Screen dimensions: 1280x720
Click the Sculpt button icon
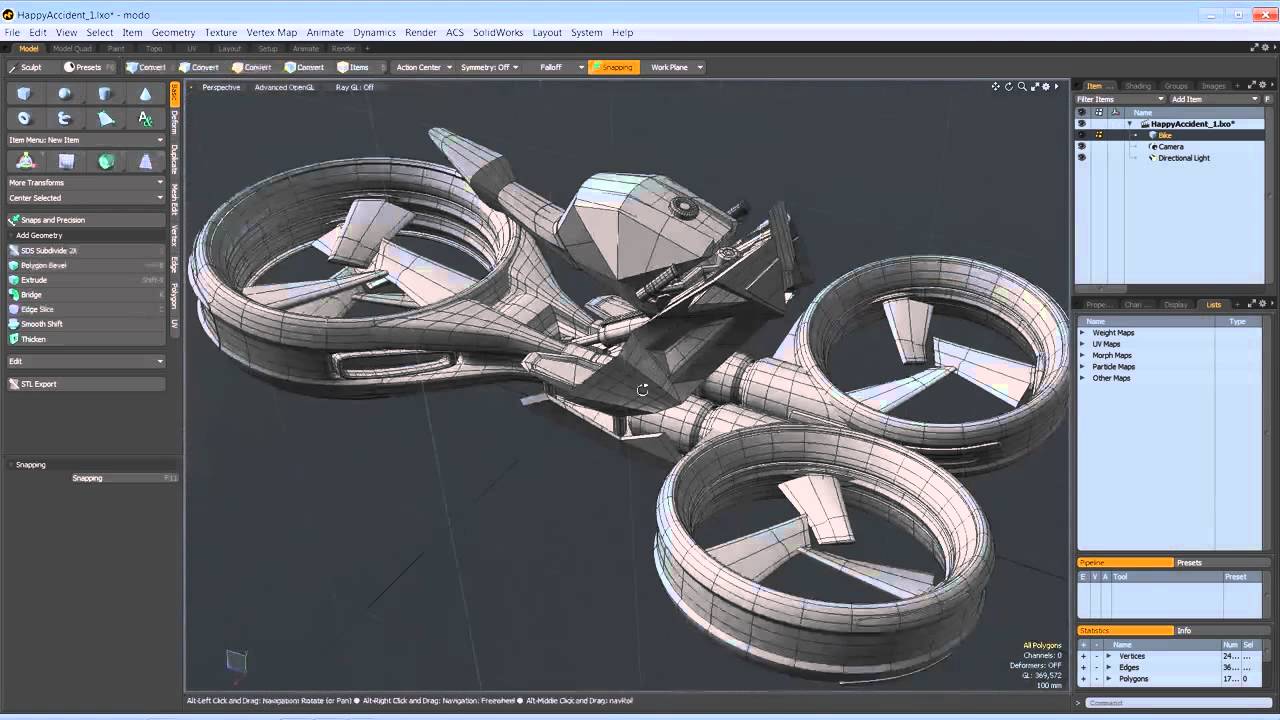pos(14,67)
